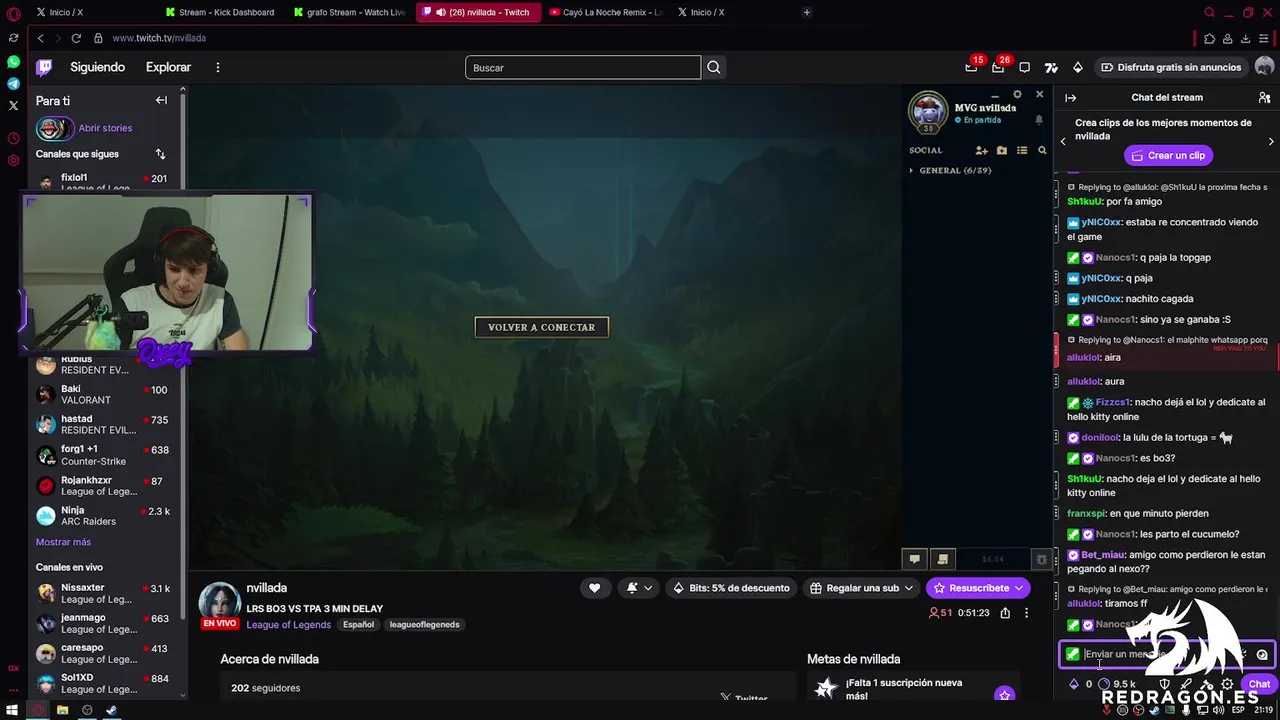Open chat community users icon
Image resolution: width=1280 pixels, height=720 pixels.
click(1264, 97)
